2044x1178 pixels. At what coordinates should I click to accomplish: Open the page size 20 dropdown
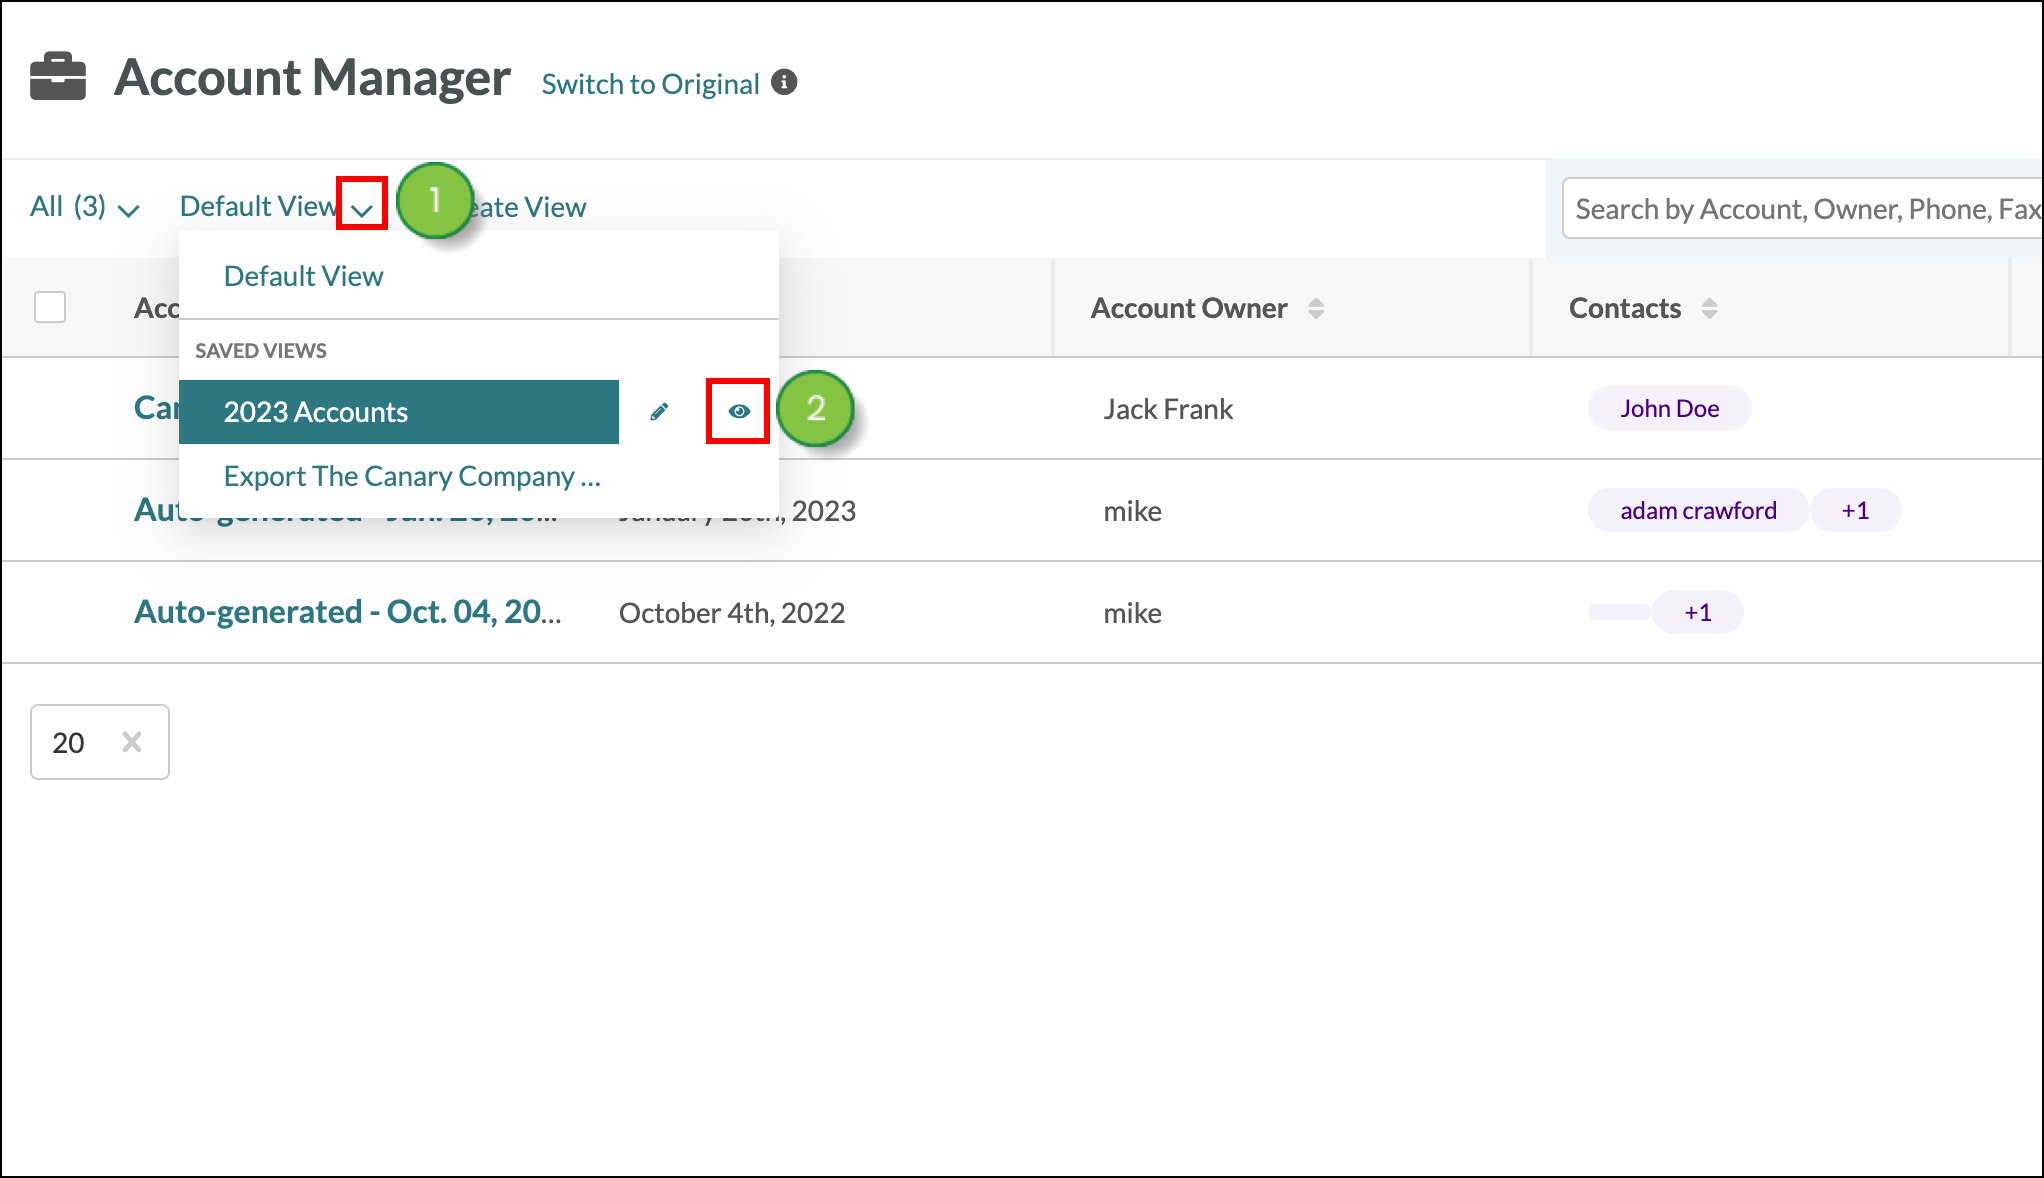(x=100, y=742)
